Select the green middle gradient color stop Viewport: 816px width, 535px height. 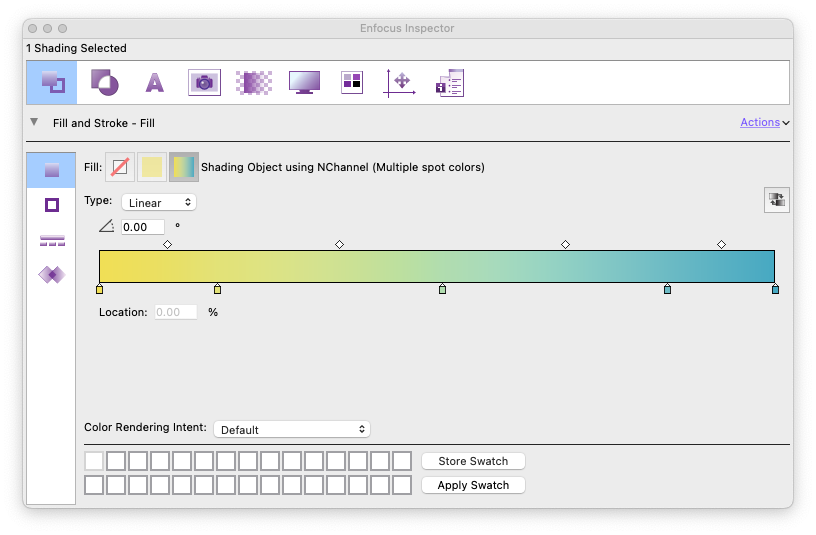point(442,290)
